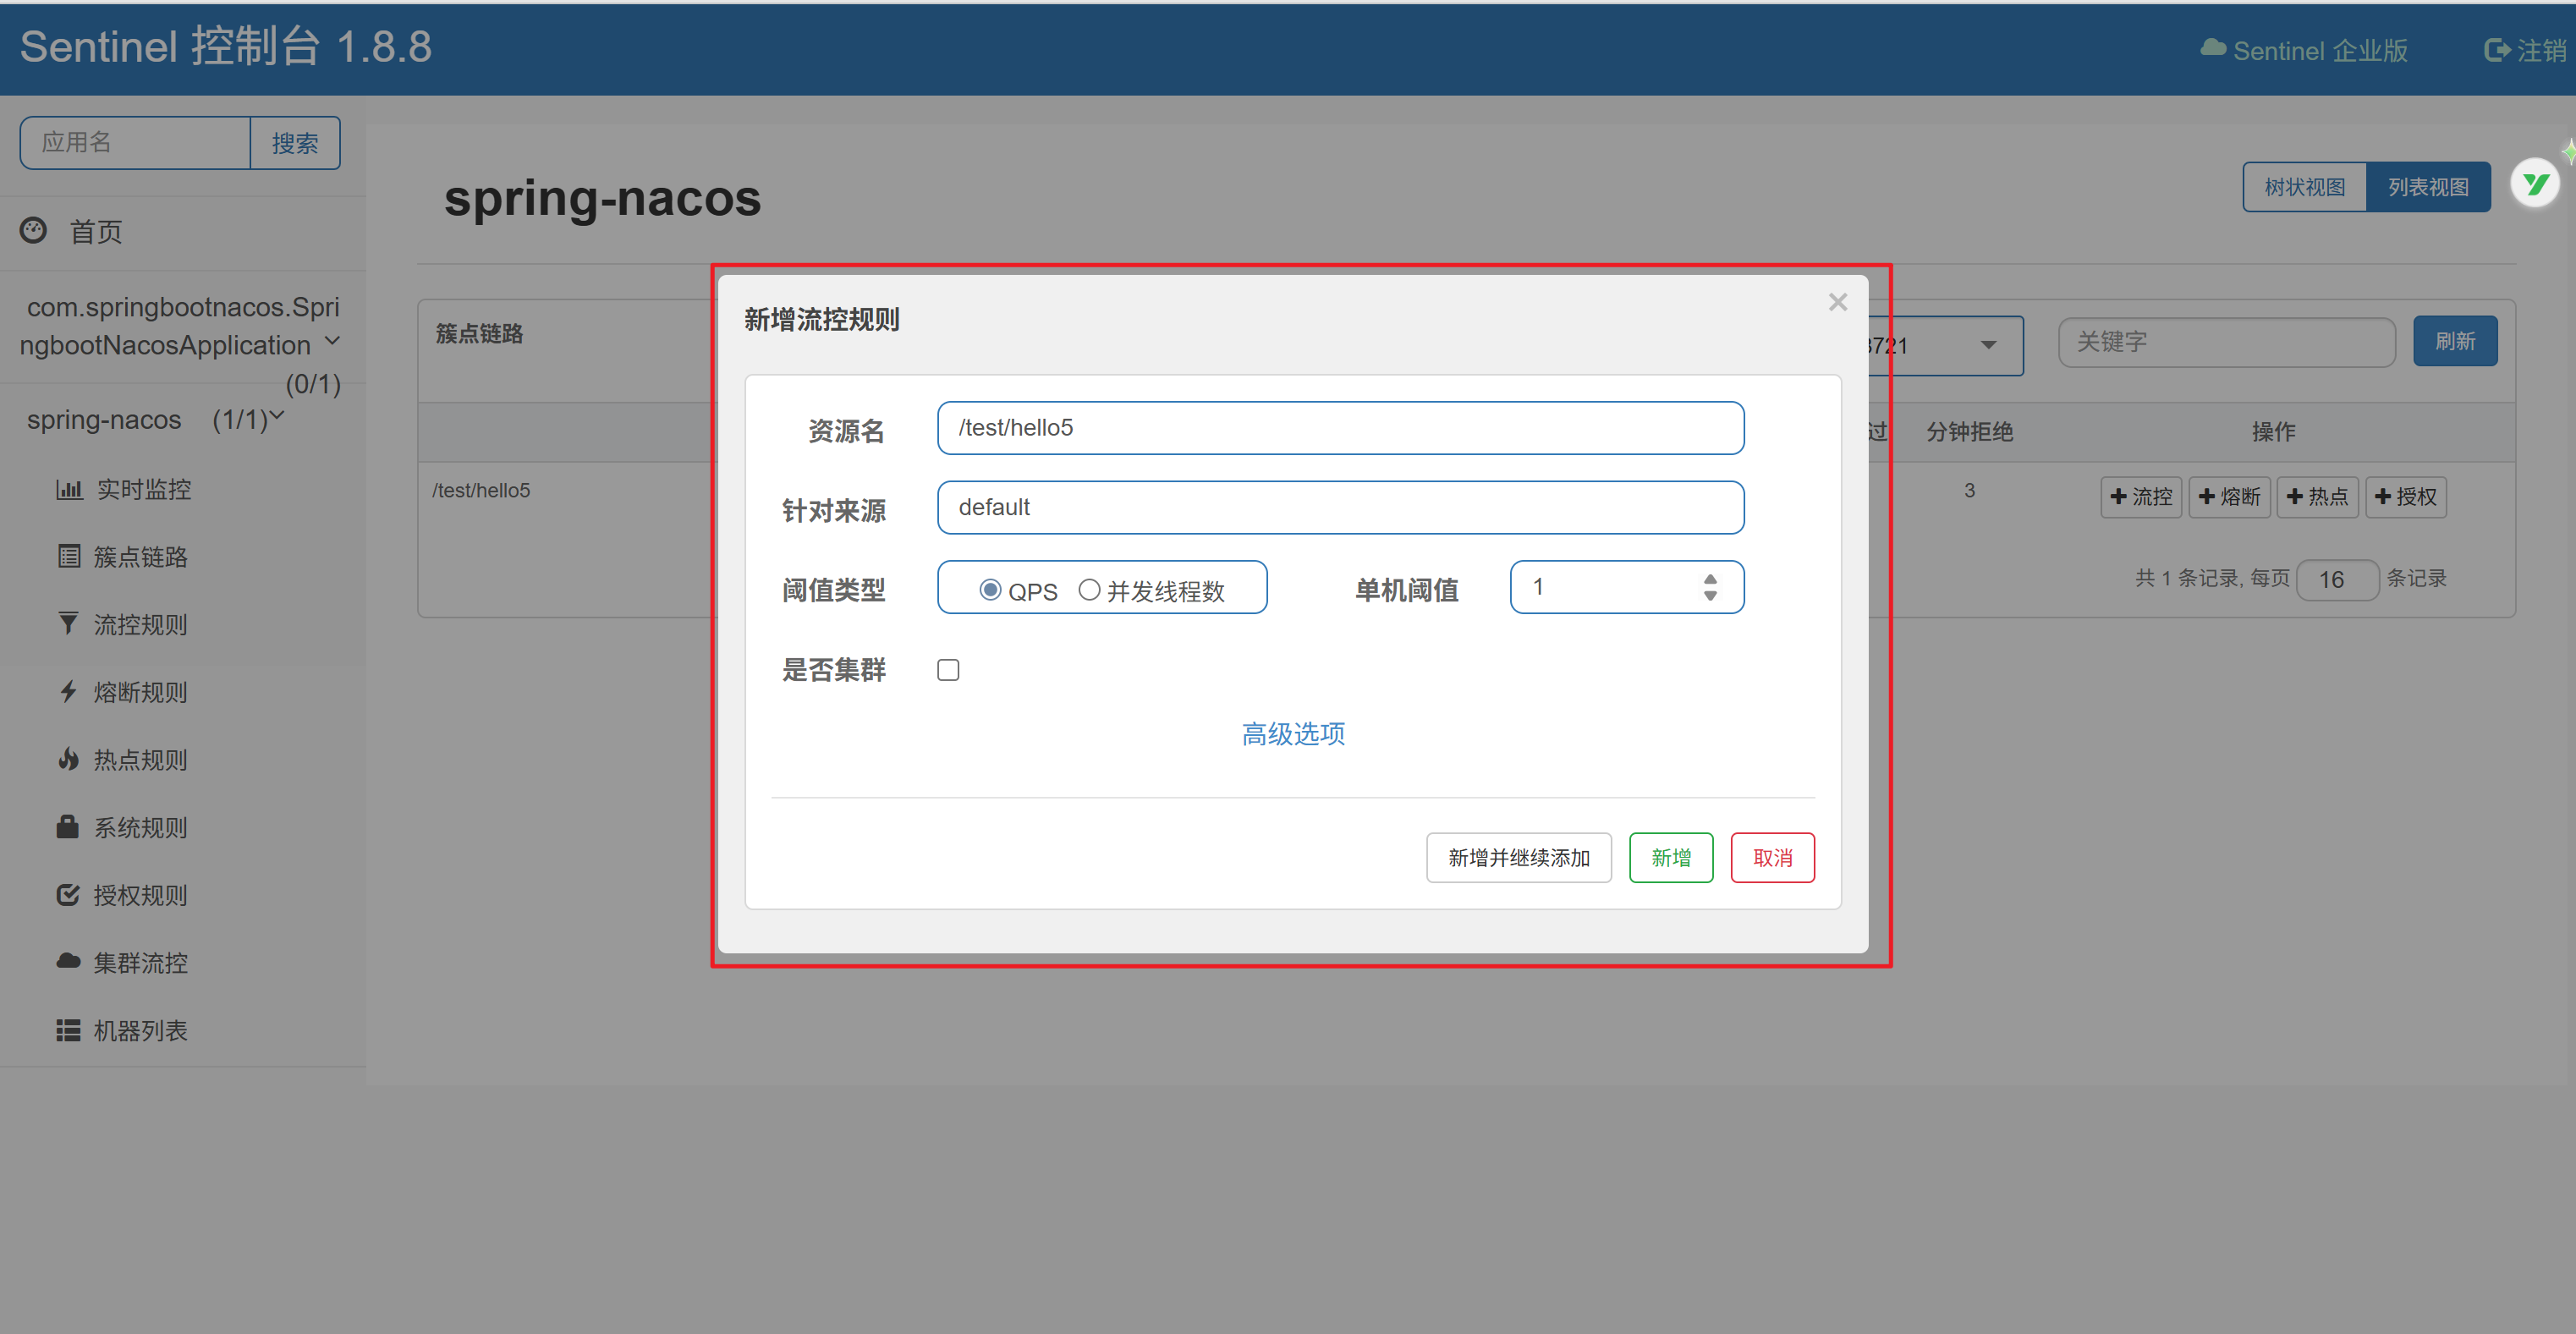This screenshot has height=1334, width=2576.
Task: Enable the 是否集群 checkbox
Action: pyautogui.click(x=948, y=670)
